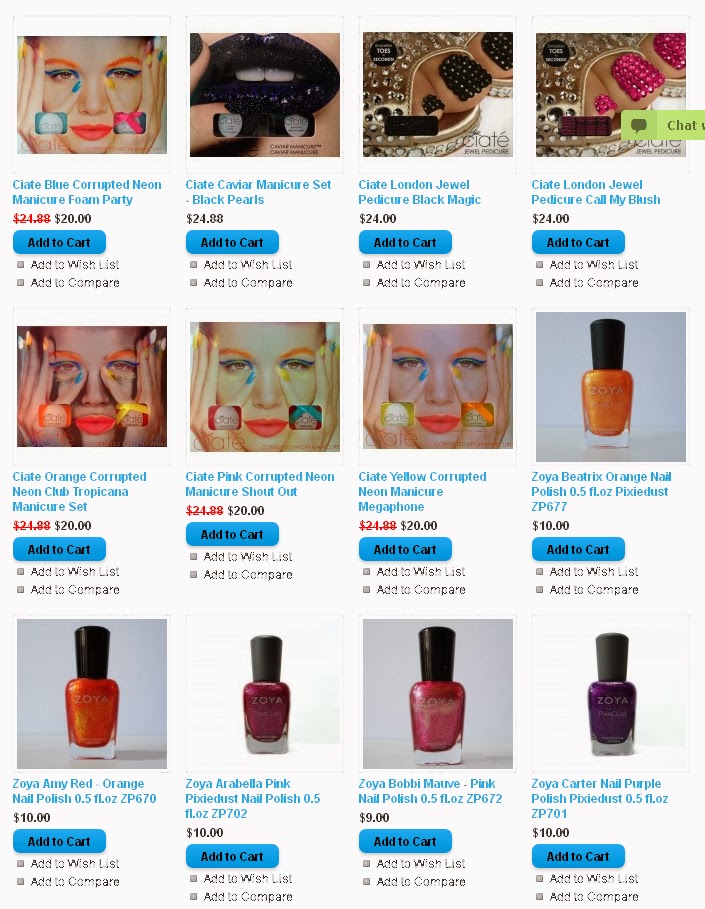Tick Add to Compare for Ciate London Jewel Black Magic
The width and height of the screenshot is (705, 909).
(x=367, y=283)
